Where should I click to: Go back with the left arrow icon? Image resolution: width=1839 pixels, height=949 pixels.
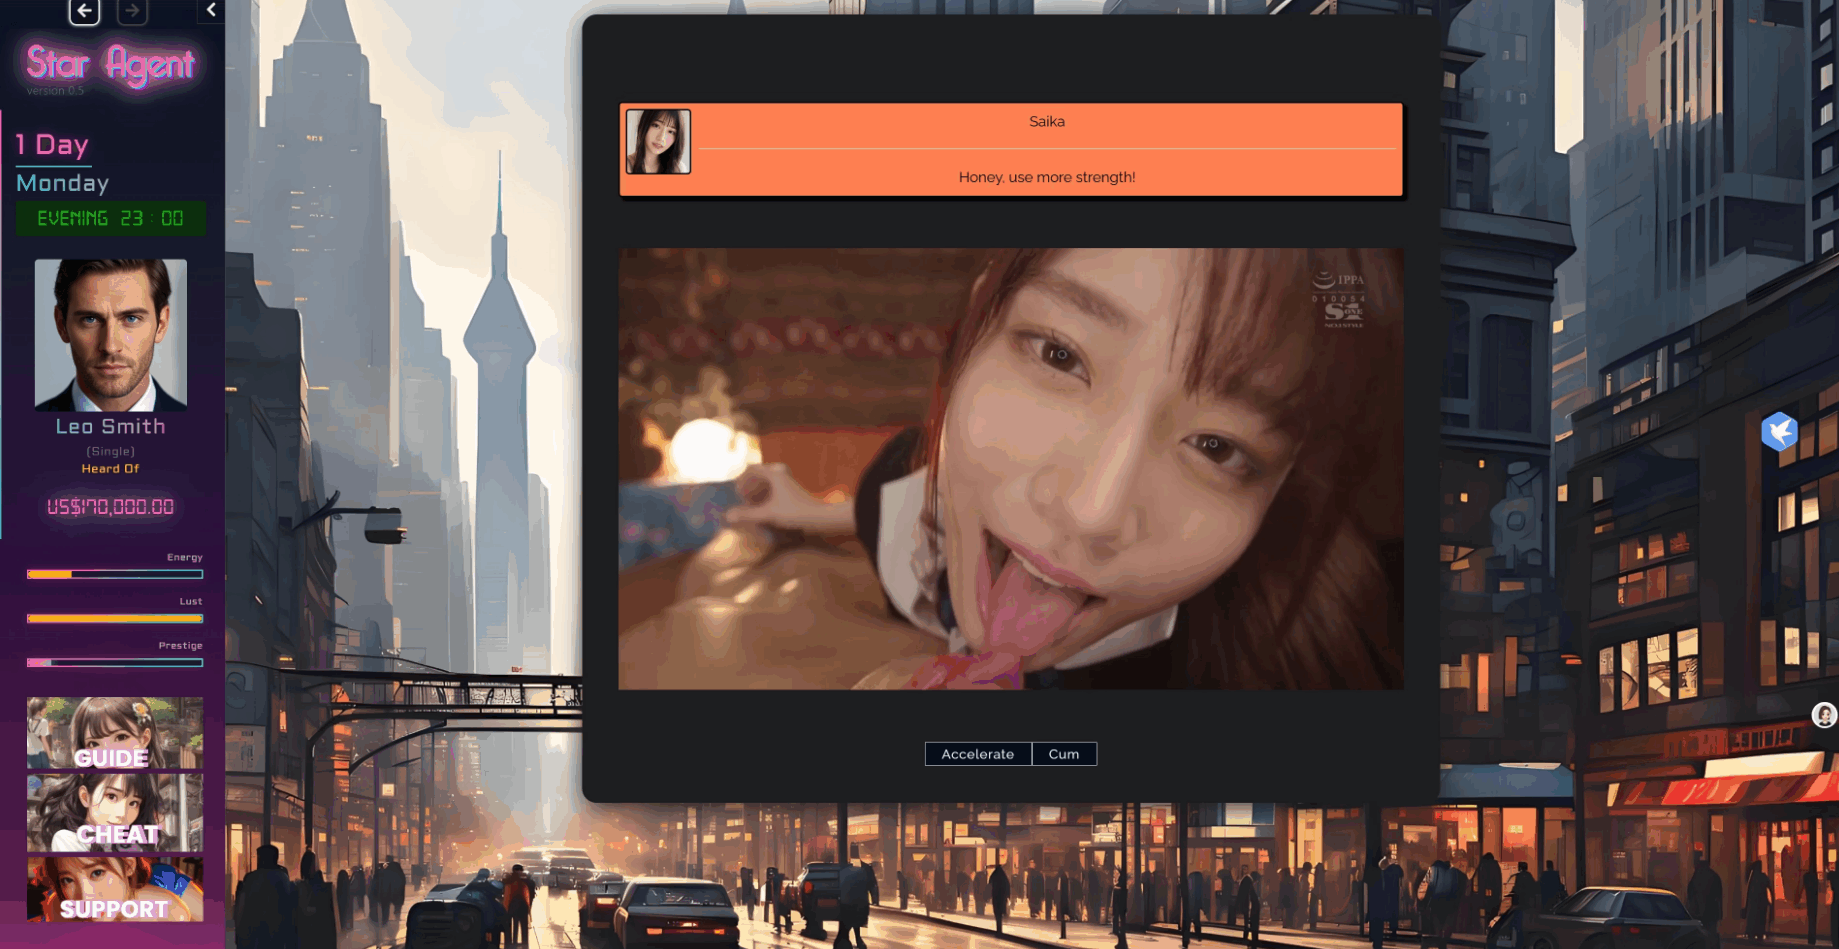pos(84,11)
